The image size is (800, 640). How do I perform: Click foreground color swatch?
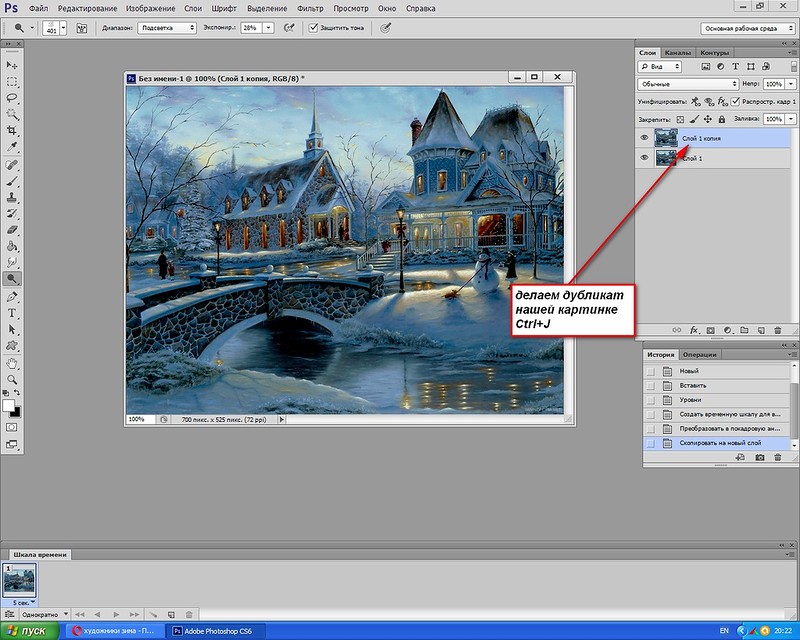click(8, 406)
